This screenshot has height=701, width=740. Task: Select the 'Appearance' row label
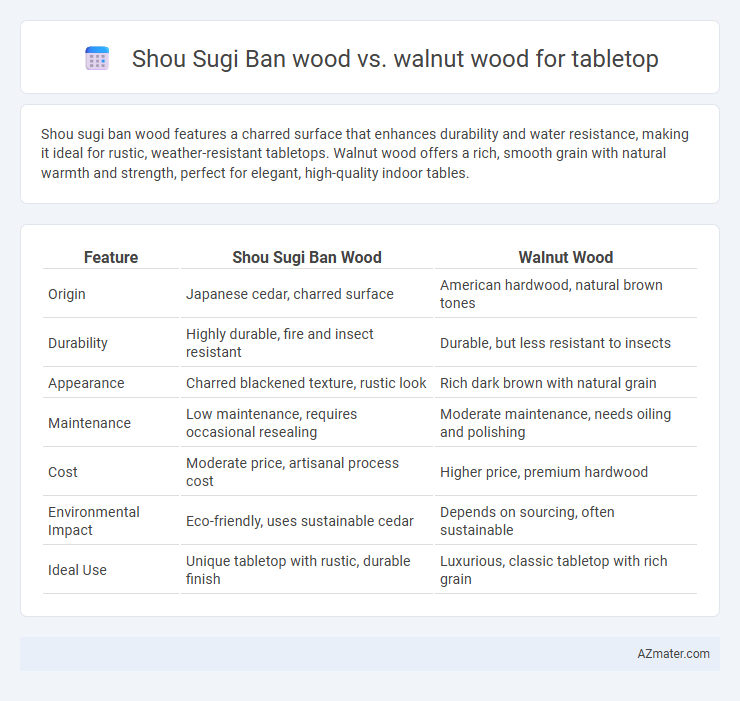(x=86, y=383)
